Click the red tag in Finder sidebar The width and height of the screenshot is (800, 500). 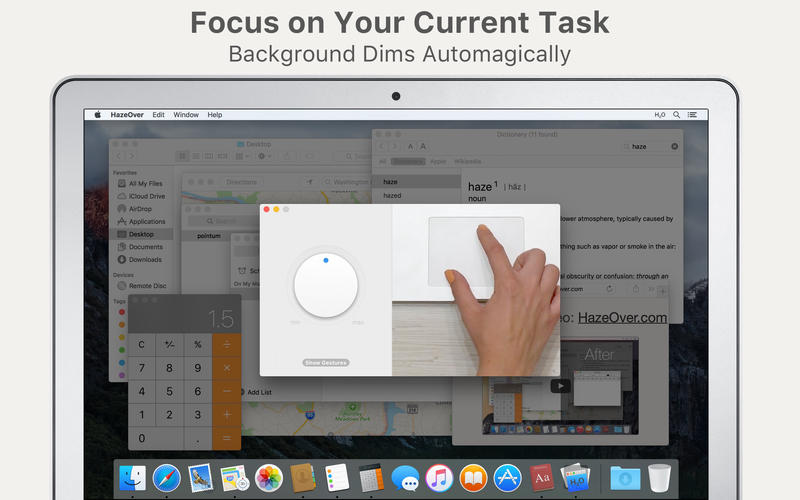(x=121, y=312)
